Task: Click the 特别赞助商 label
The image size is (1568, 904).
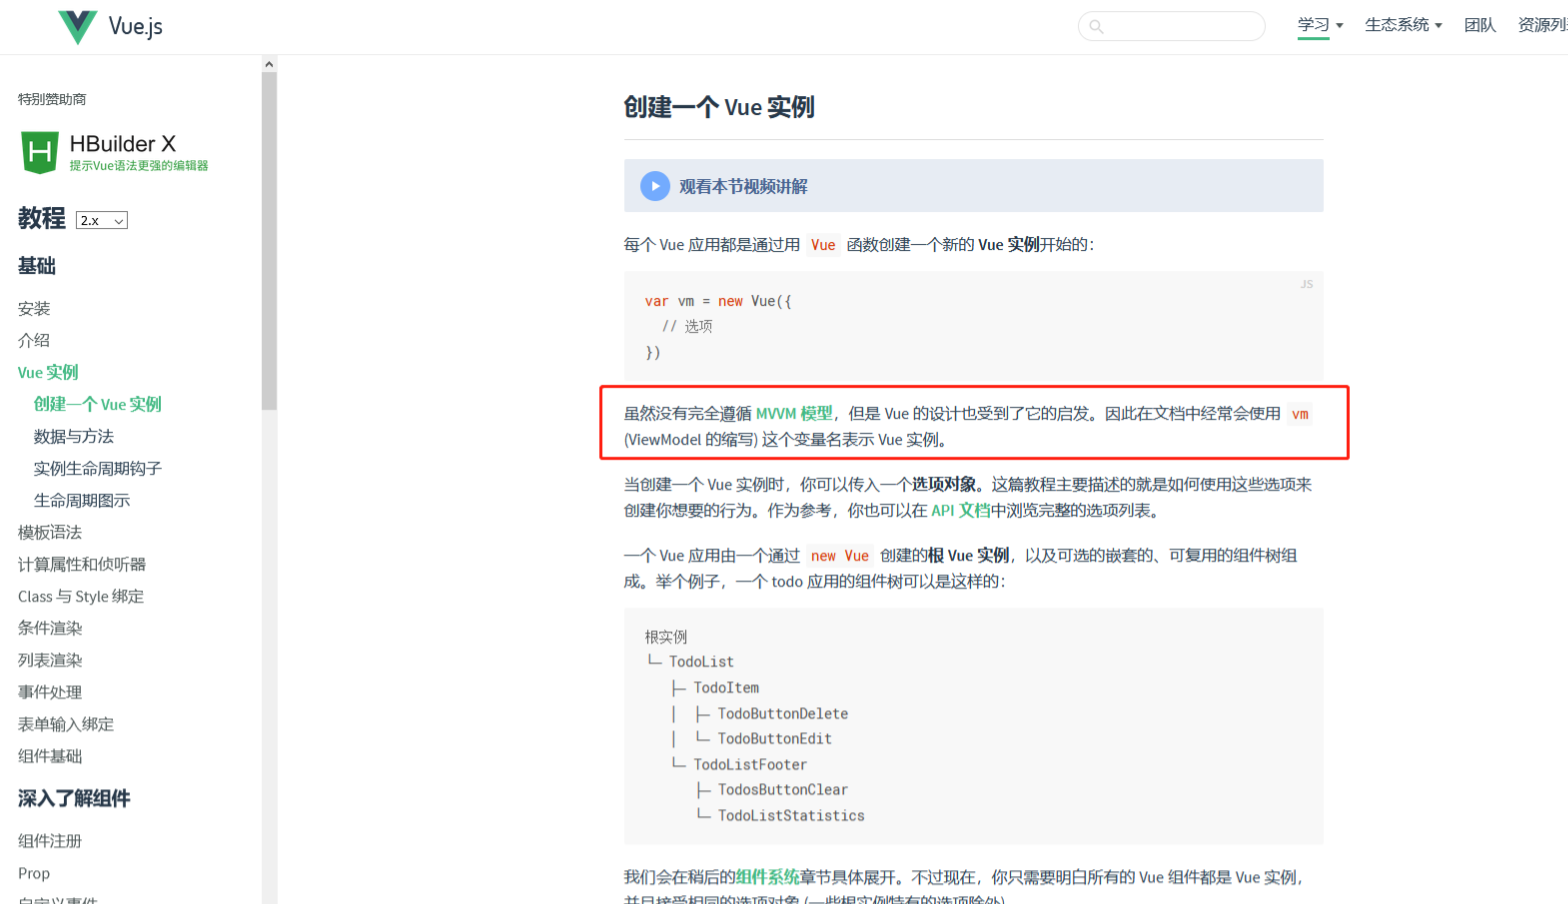Action: pyautogui.click(x=52, y=99)
